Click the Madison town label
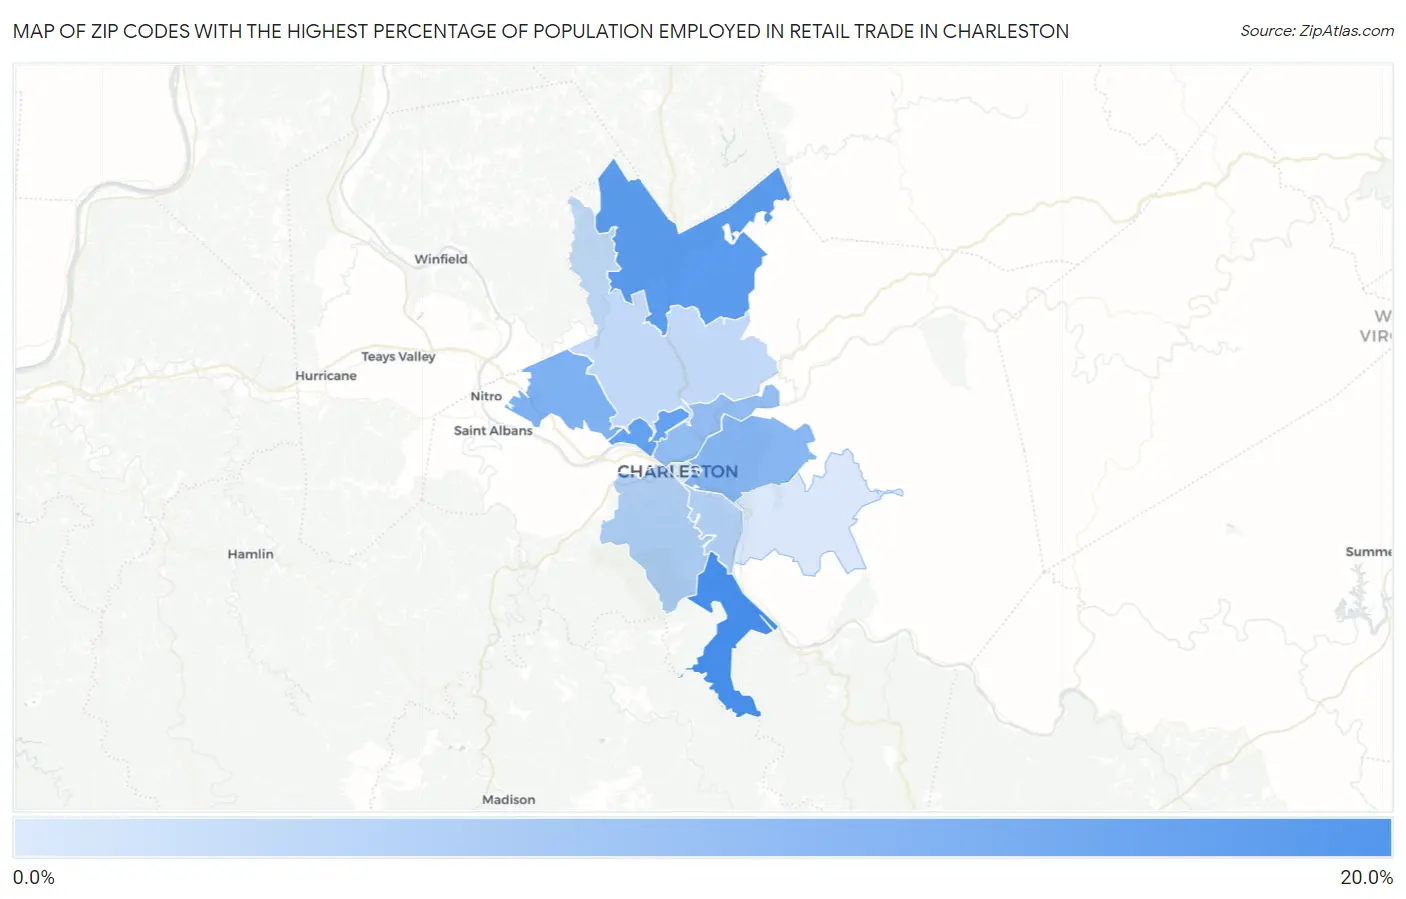1406x899 pixels. tap(508, 800)
